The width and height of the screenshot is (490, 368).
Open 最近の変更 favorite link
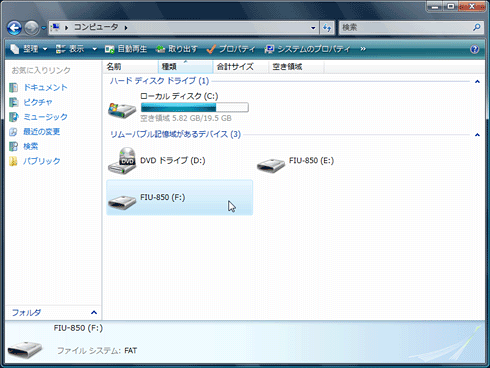point(41,132)
